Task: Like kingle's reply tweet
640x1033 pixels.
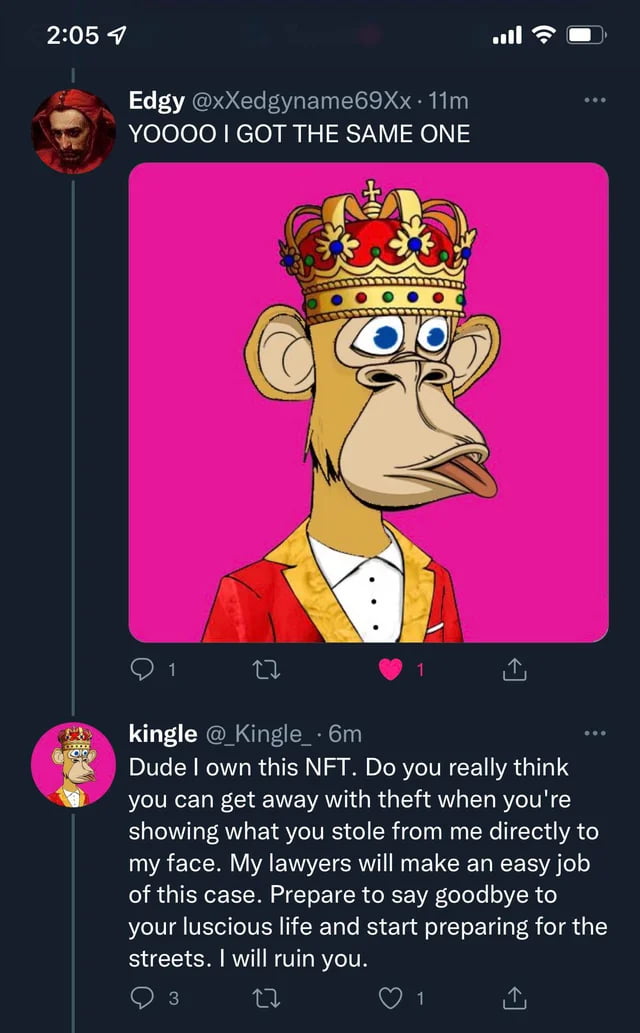Action: click(x=392, y=997)
